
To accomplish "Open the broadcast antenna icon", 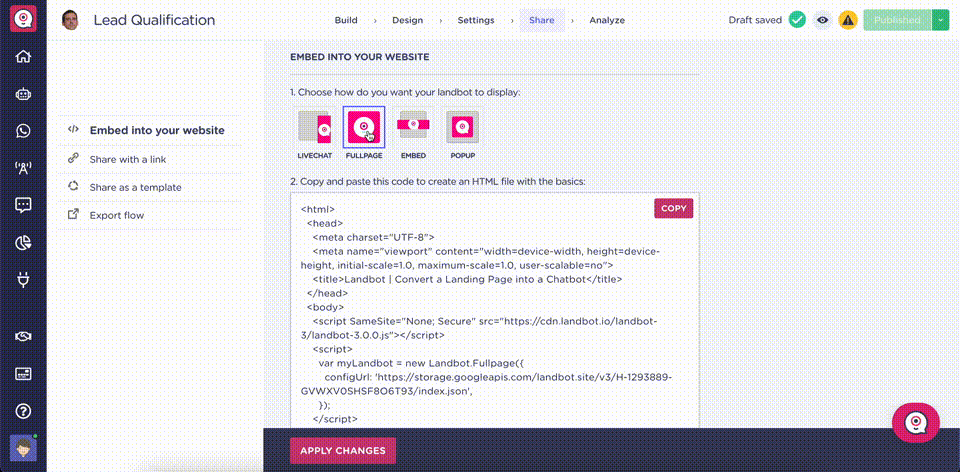I will click(x=23, y=168).
